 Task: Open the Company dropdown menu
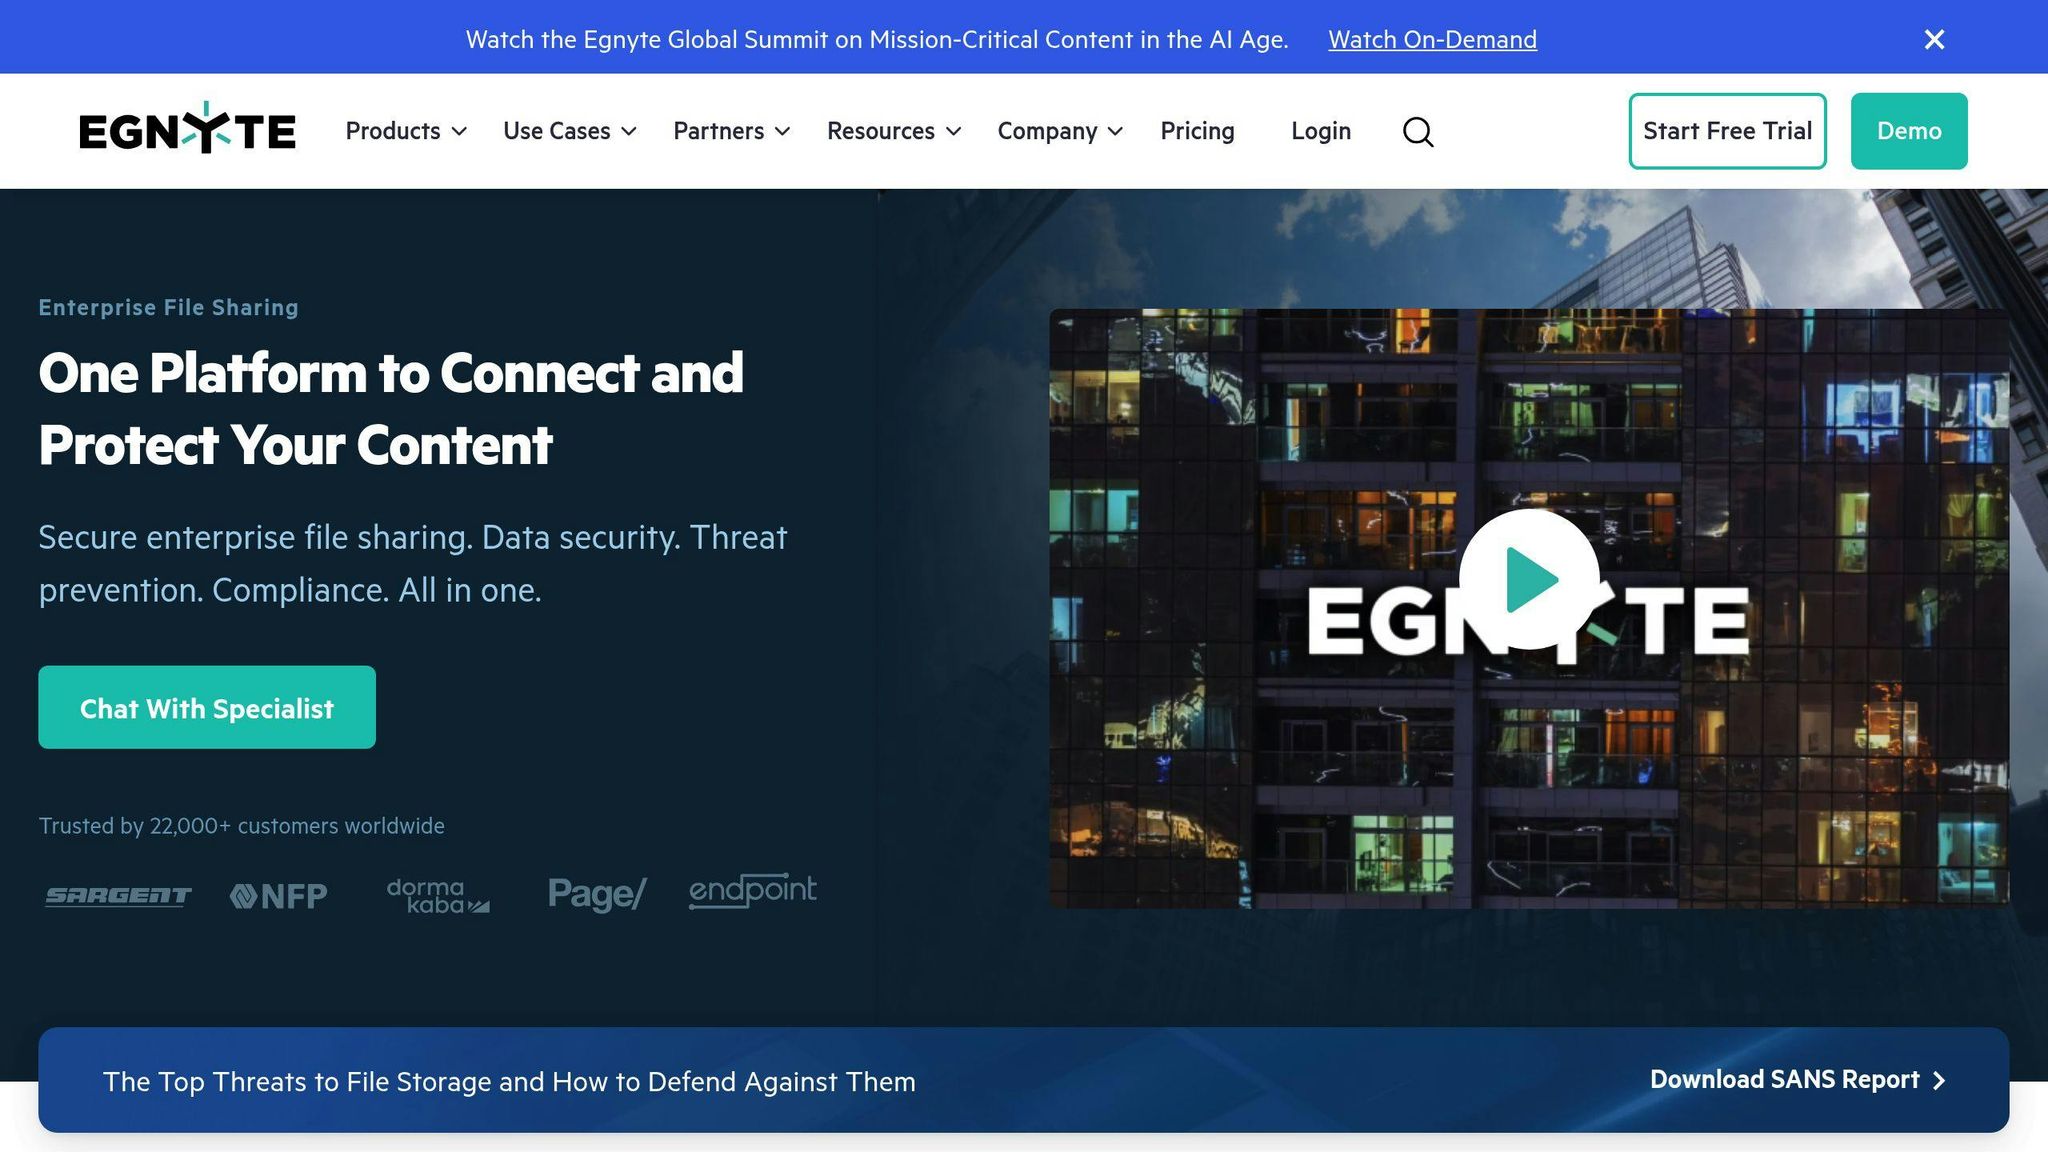[x=1059, y=131]
